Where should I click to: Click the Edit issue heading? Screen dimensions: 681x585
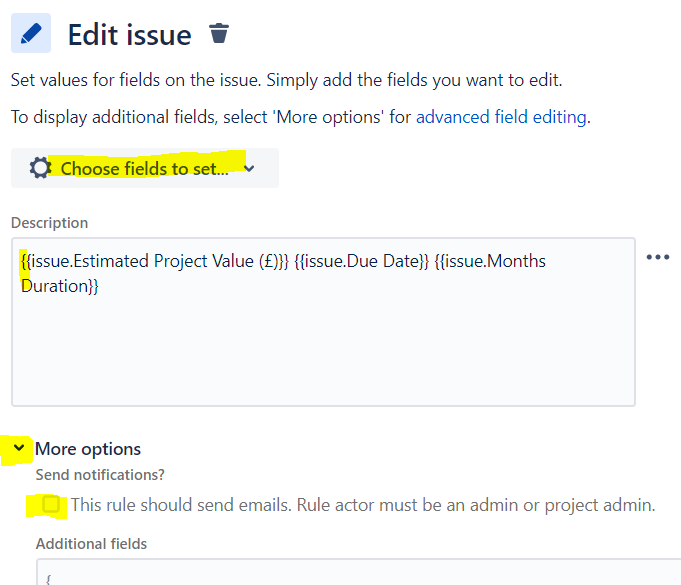click(129, 35)
